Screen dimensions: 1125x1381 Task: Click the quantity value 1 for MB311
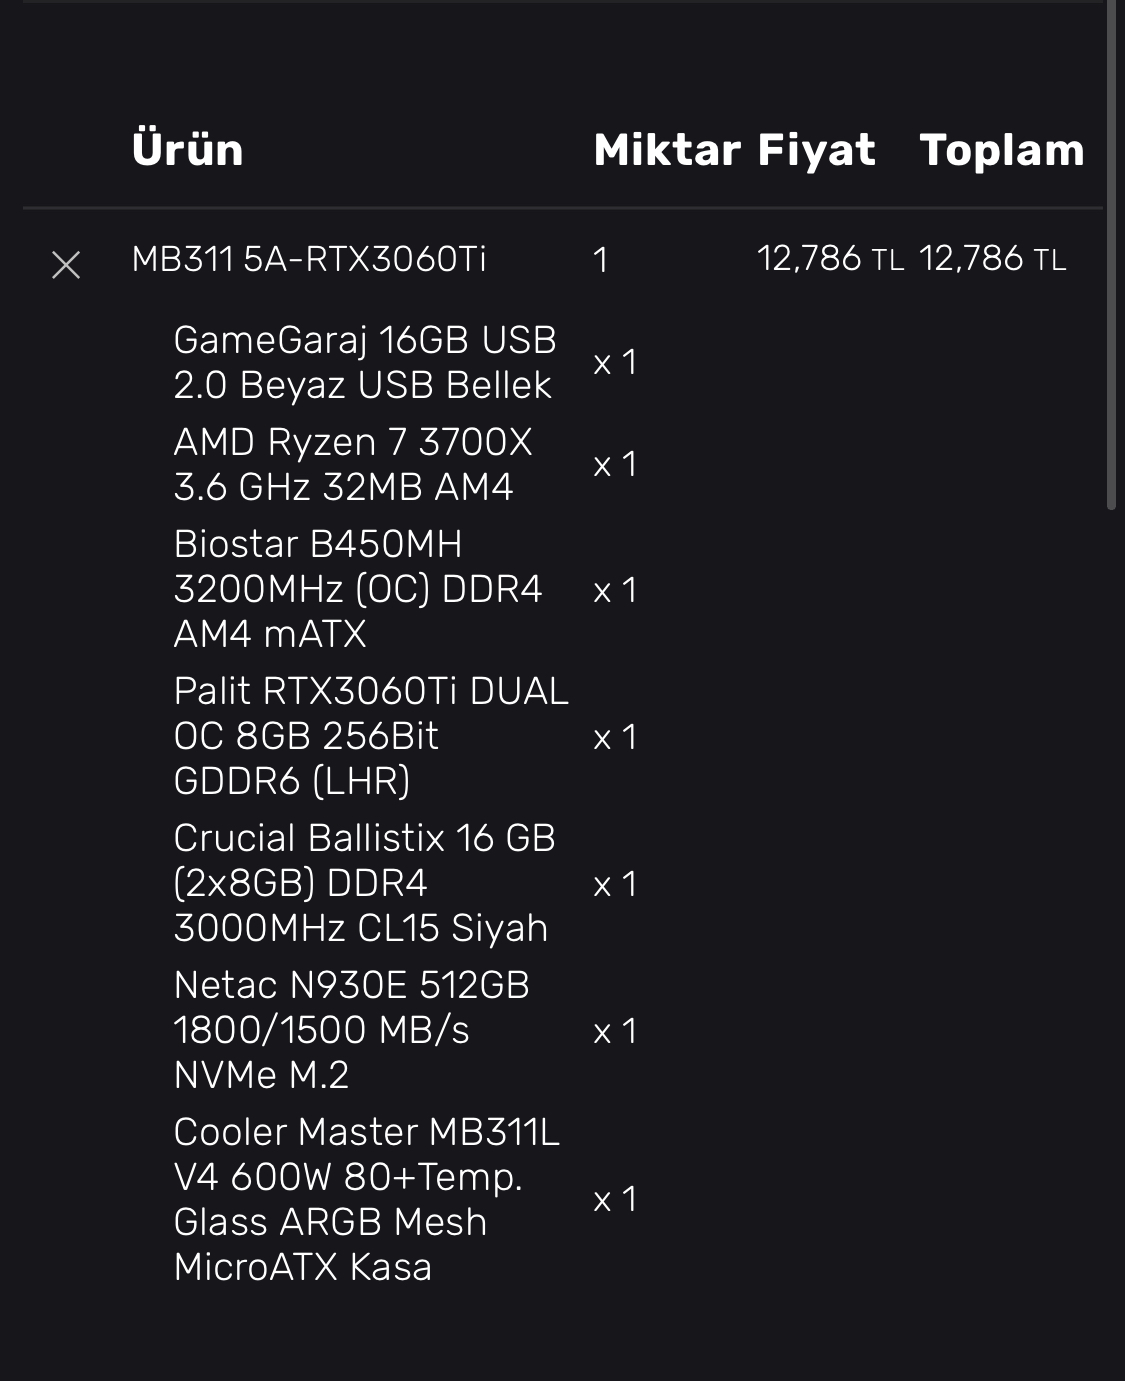tap(601, 261)
